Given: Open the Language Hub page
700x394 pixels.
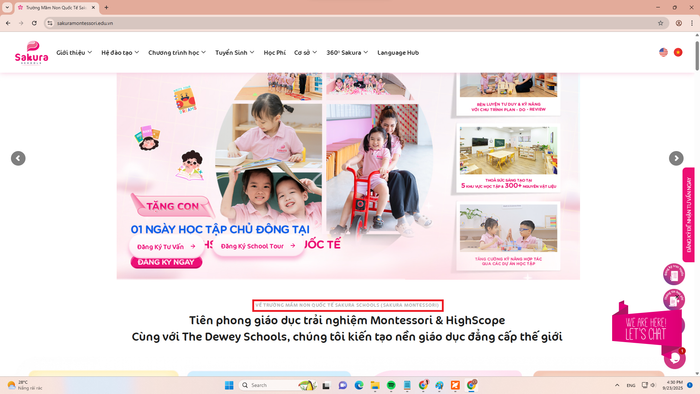Looking at the screenshot, I should [x=398, y=53].
